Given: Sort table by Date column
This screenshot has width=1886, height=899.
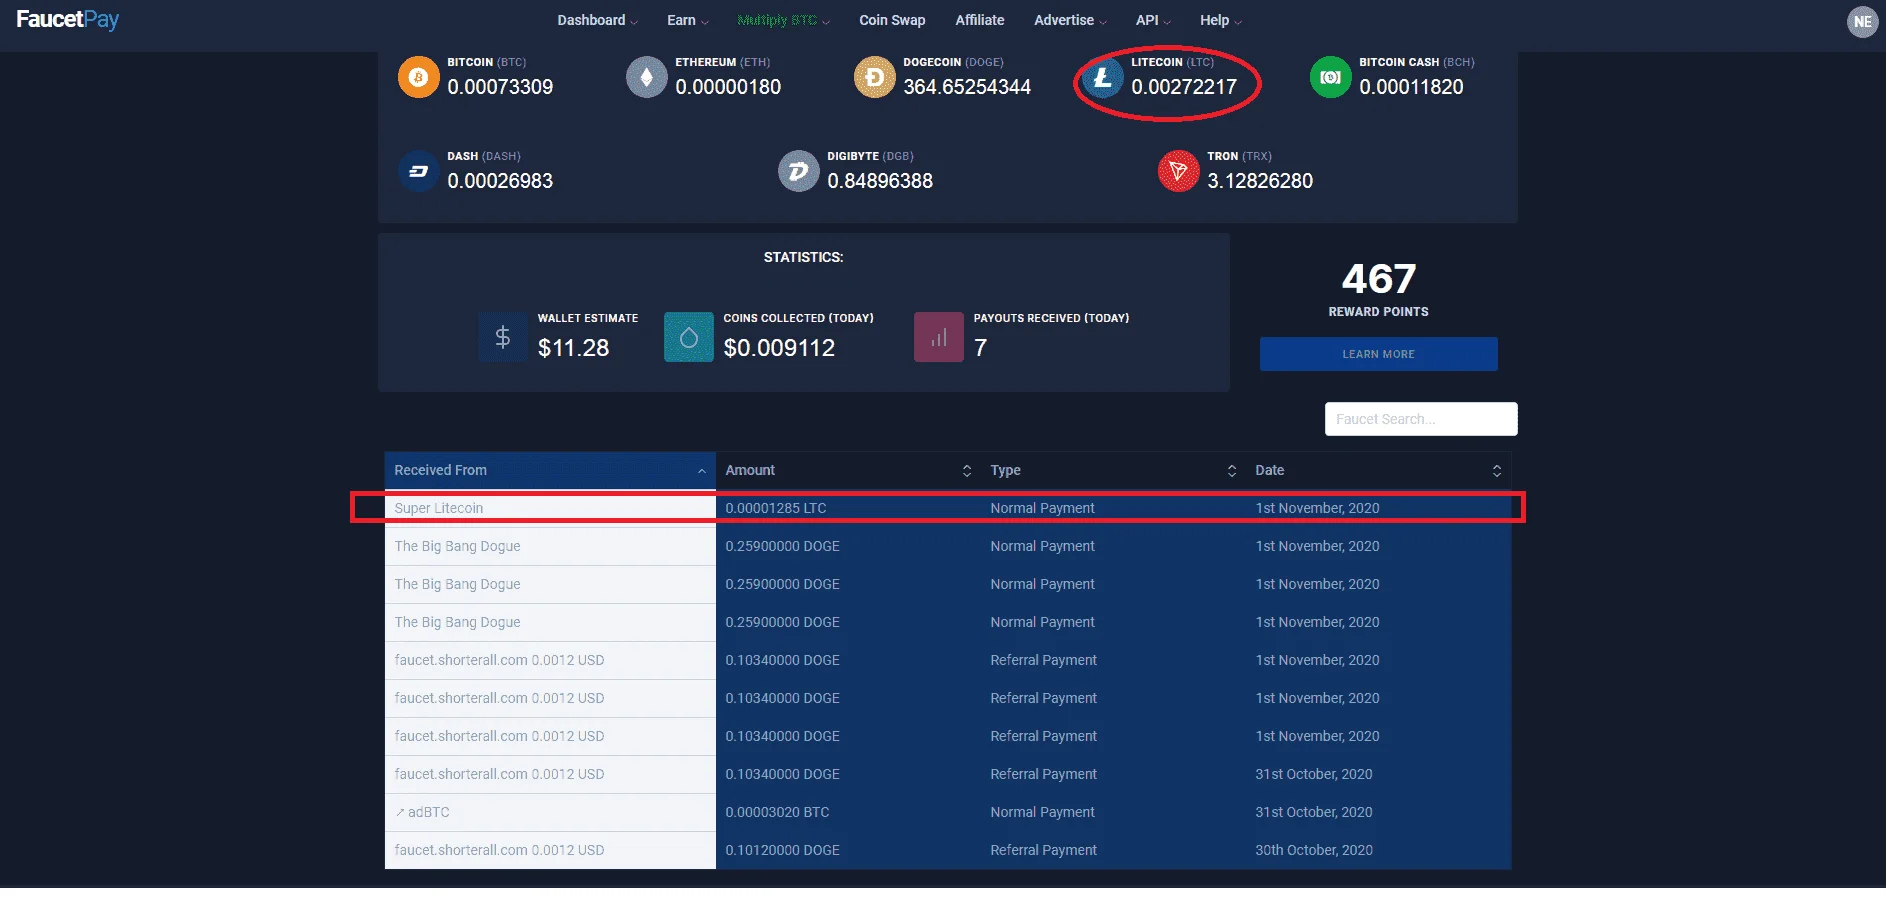Looking at the screenshot, I should tap(1378, 470).
